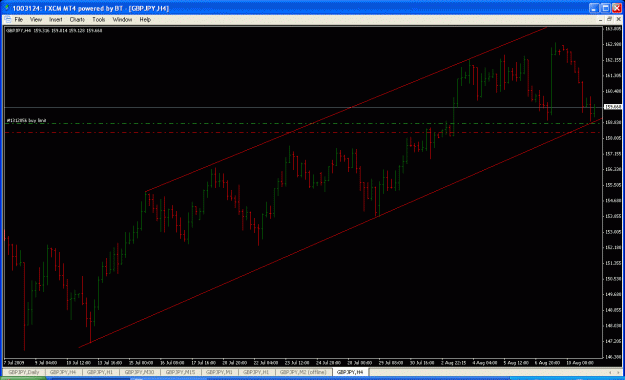
Task: Select the upper red channel trendline
Action: pos(346,110)
